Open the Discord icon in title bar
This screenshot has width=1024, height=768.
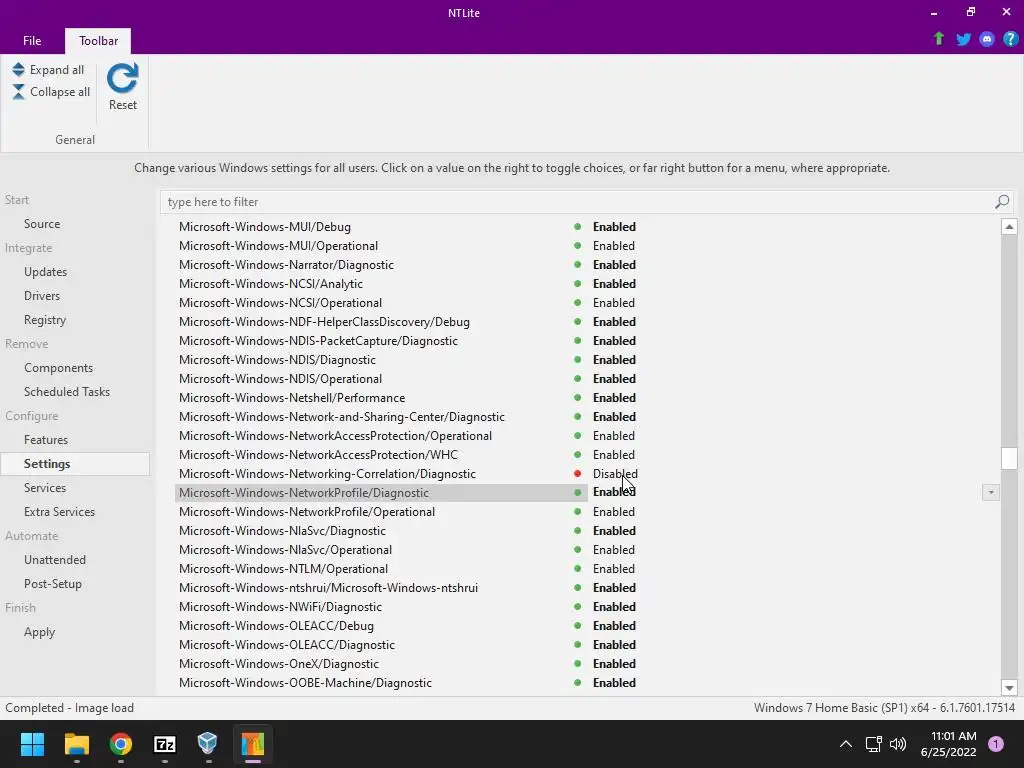(x=987, y=39)
